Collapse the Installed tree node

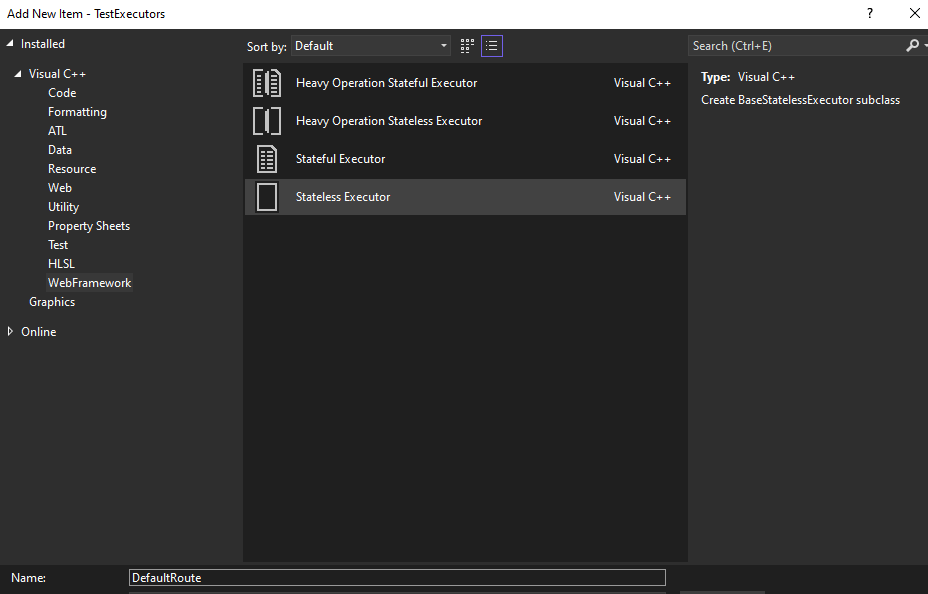pyautogui.click(x=9, y=44)
